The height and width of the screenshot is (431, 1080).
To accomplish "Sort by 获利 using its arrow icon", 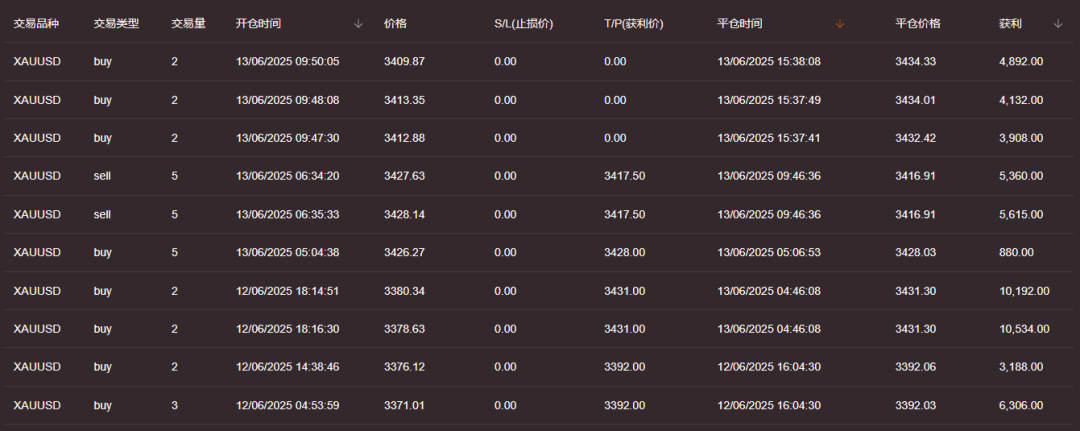I will coord(1058,24).
